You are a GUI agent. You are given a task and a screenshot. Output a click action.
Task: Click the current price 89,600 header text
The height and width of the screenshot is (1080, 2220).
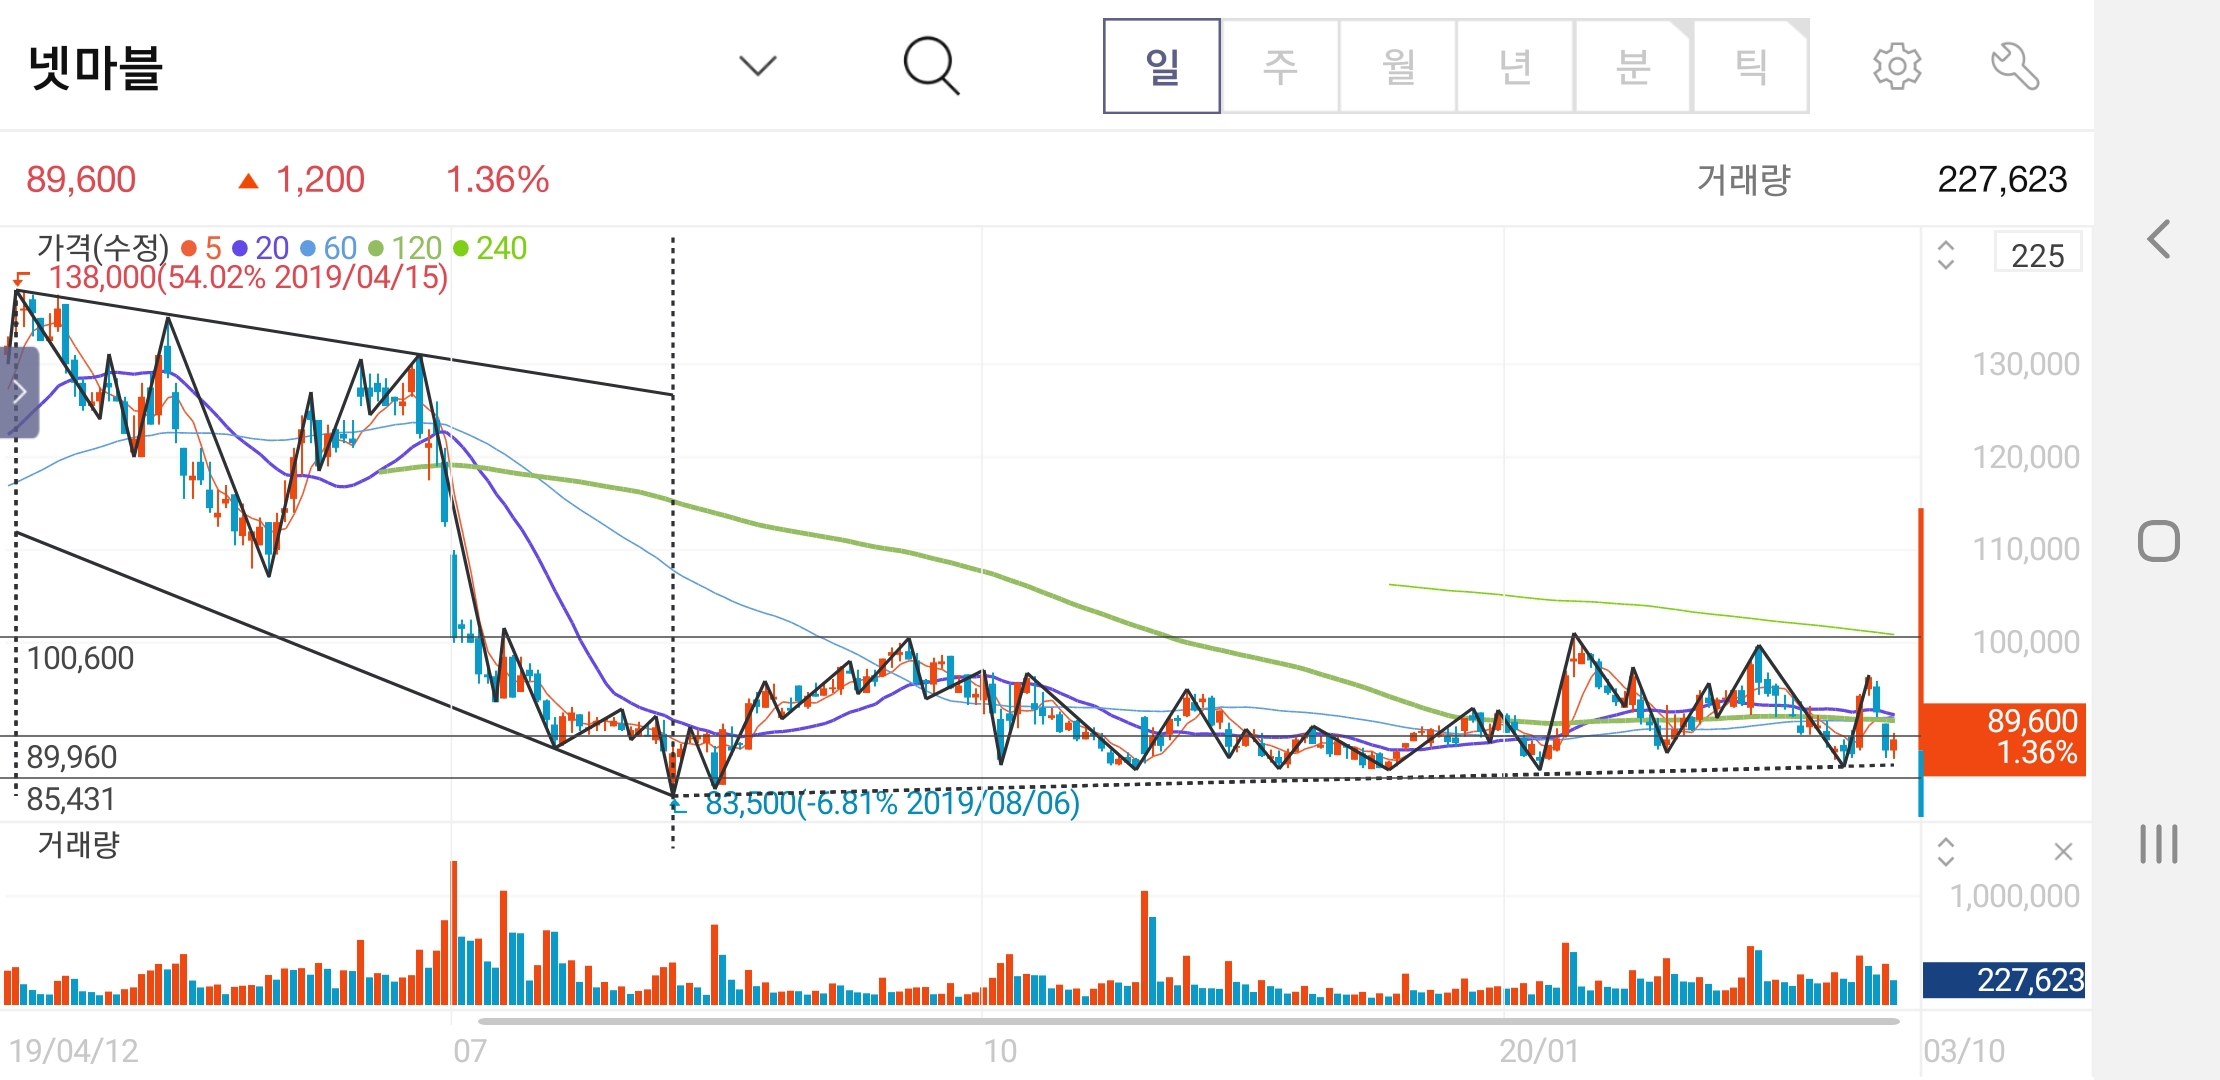(81, 180)
